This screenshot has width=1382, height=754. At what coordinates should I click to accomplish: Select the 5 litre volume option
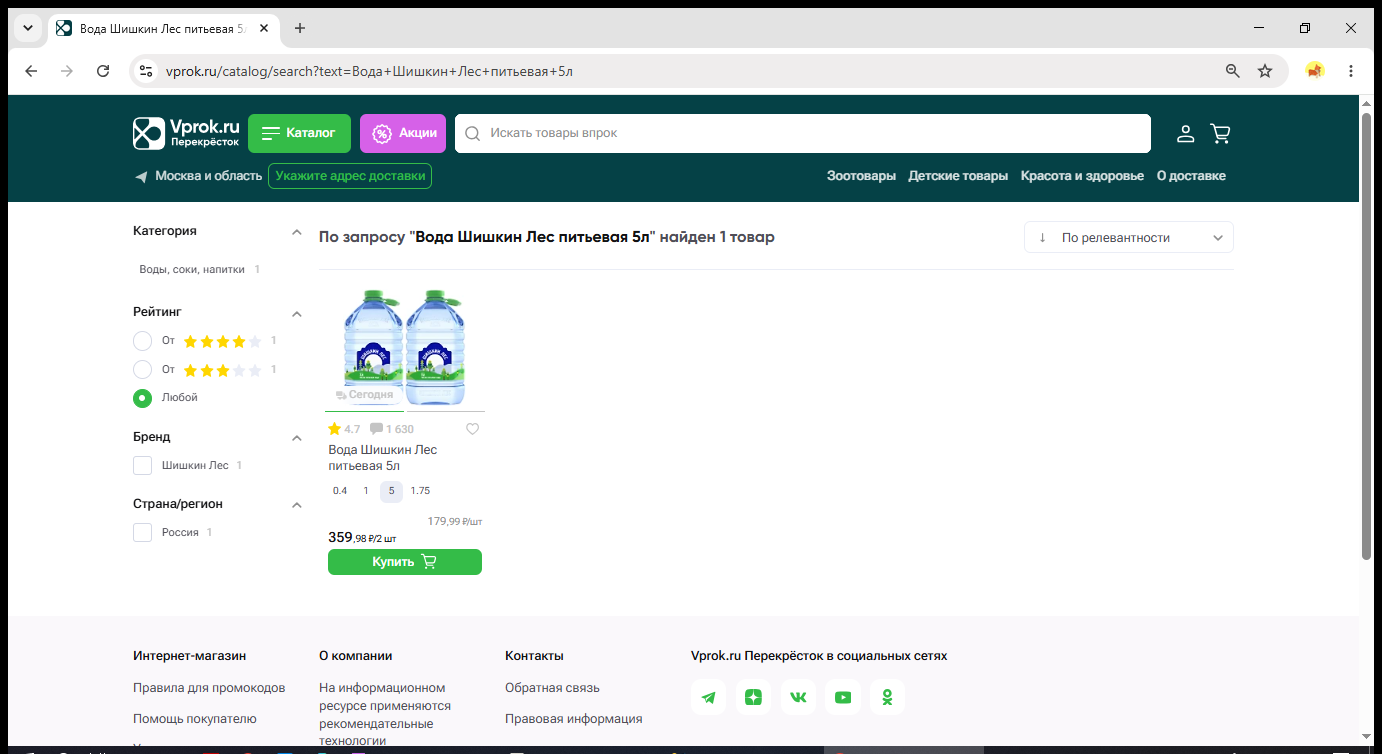392,491
